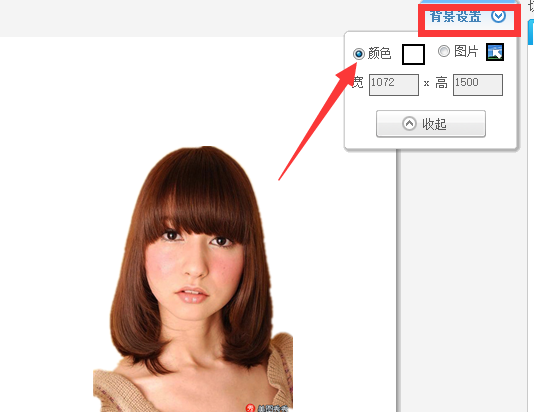Click the 高 height field showing 1500
The height and width of the screenshot is (412, 534).
(477, 85)
